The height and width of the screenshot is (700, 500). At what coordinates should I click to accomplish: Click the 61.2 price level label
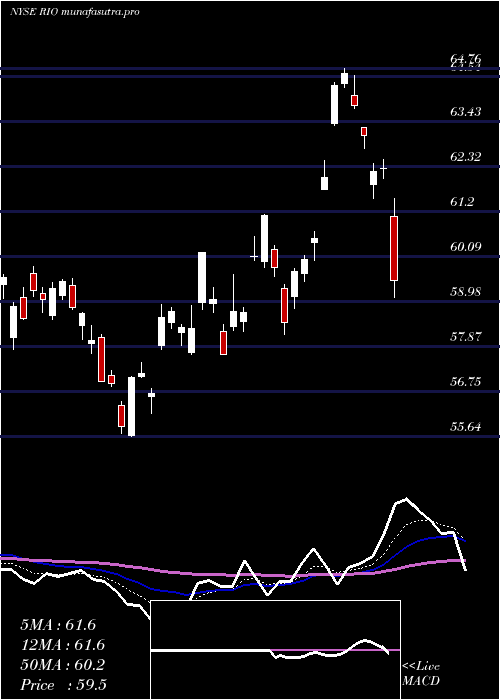(x=462, y=201)
